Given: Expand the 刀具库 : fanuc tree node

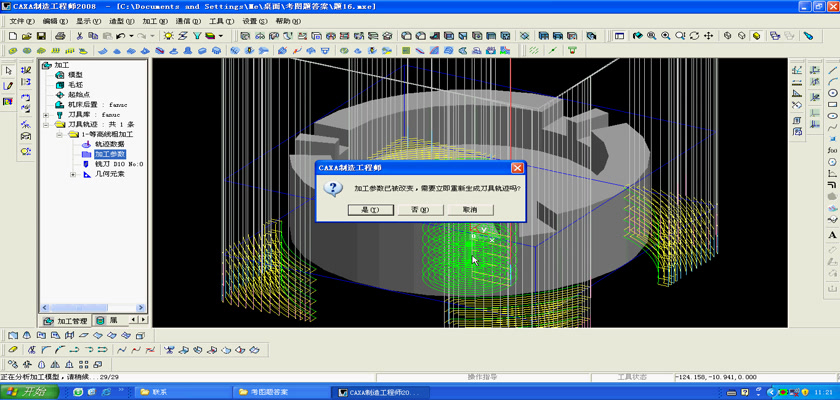Looking at the screenshot, I should click(46, 115).
